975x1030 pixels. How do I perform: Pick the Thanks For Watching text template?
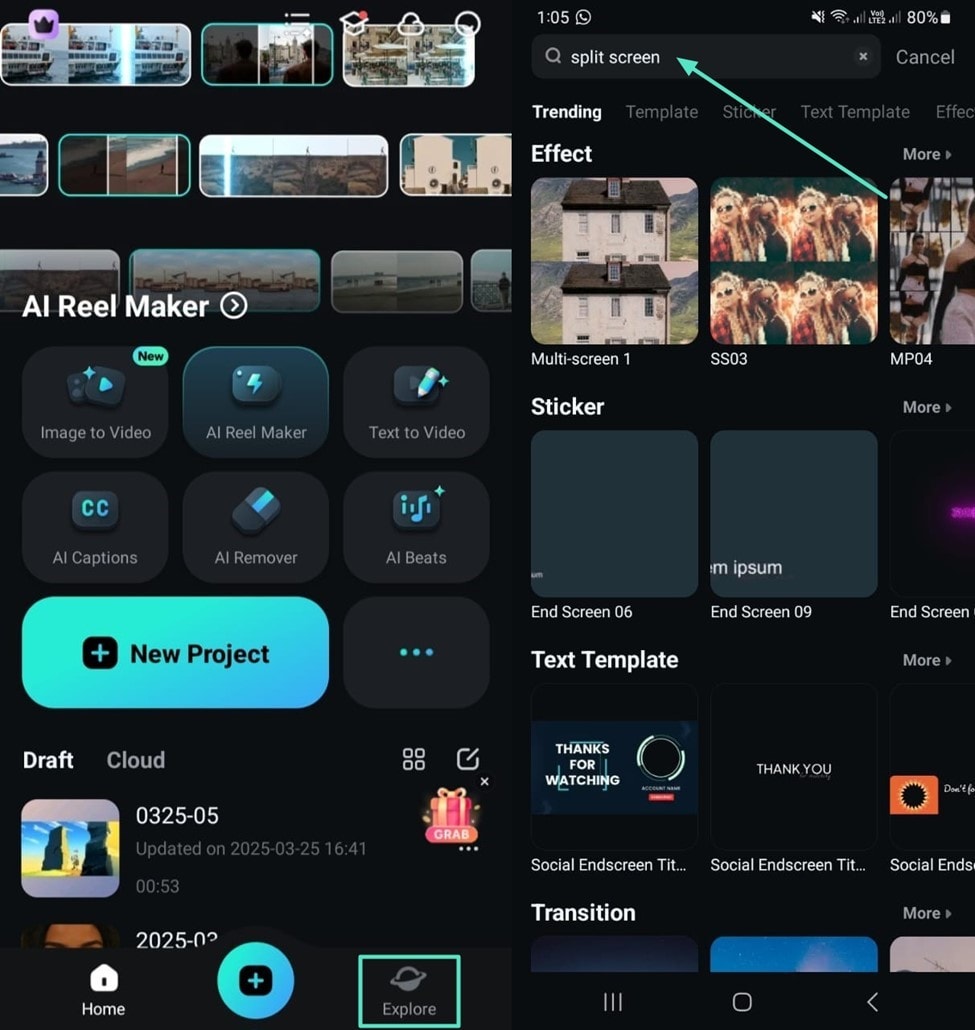point(614,767)
